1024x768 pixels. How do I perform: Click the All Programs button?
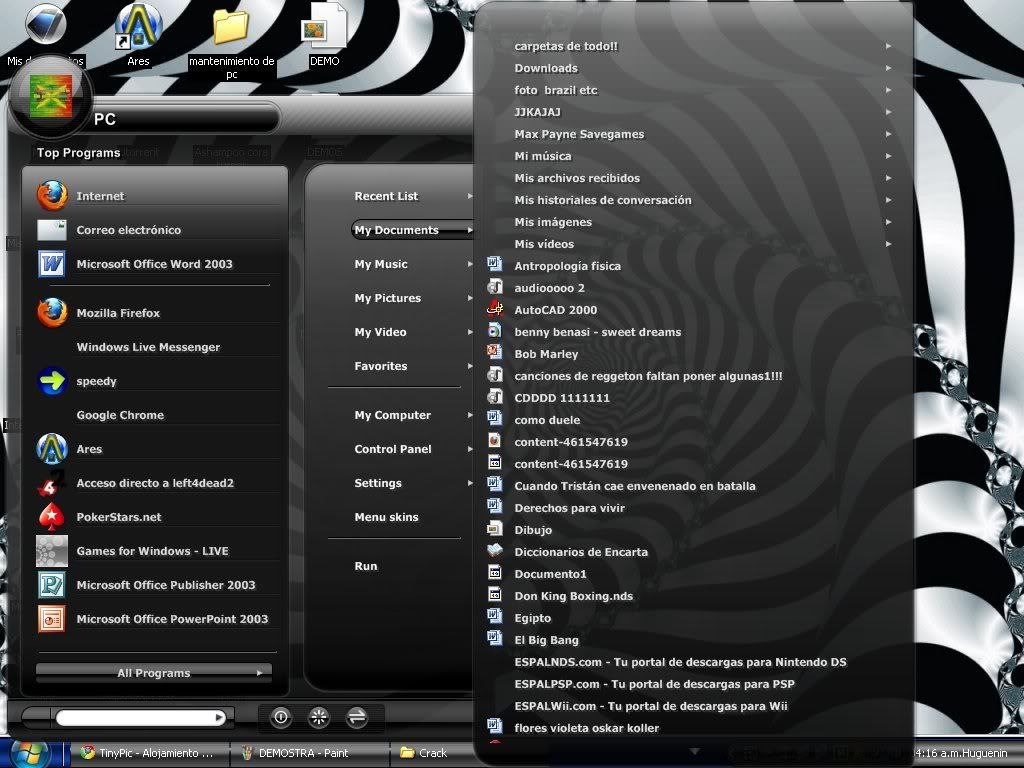tap(154, 673)
